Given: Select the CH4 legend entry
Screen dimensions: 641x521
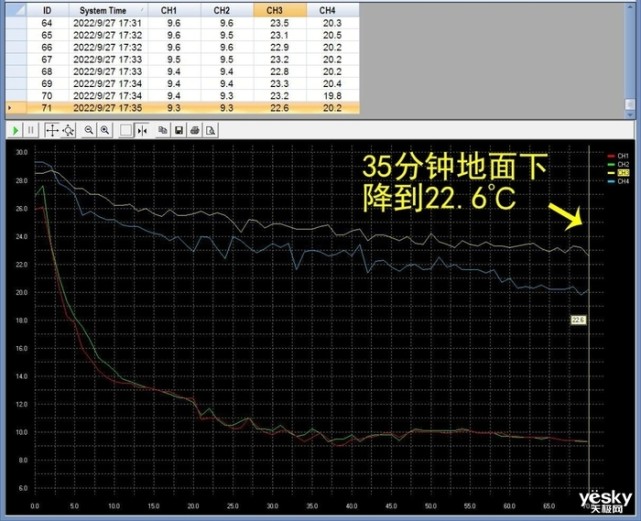Looking at the screenshot, I should tap(618, 181).
